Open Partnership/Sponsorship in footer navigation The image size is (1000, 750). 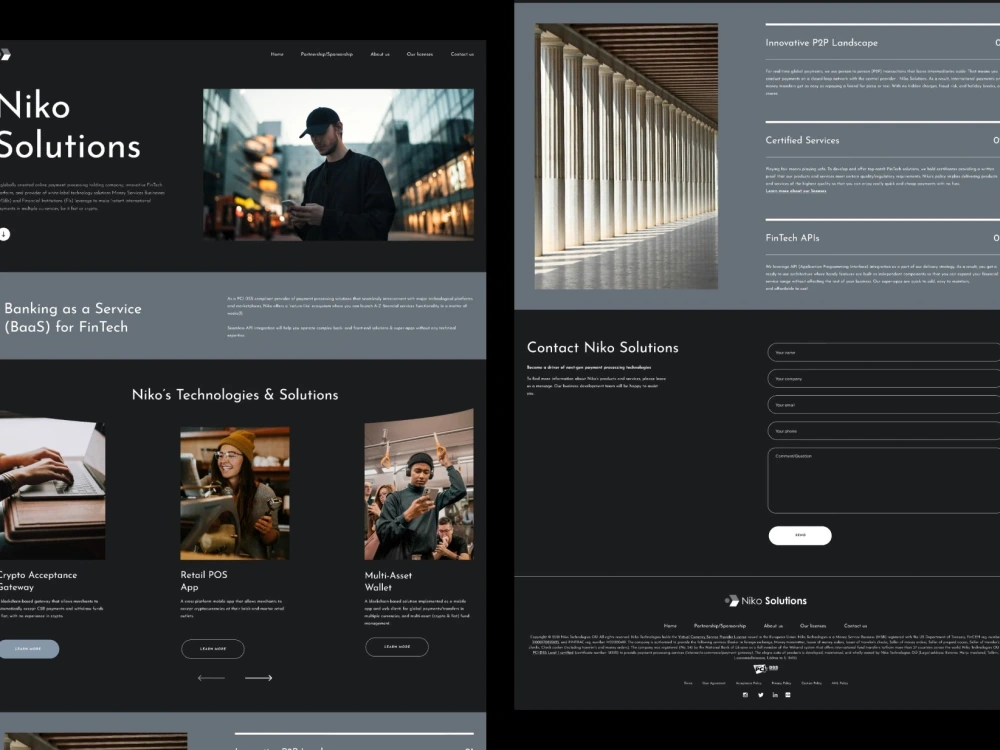coord(719,626)
